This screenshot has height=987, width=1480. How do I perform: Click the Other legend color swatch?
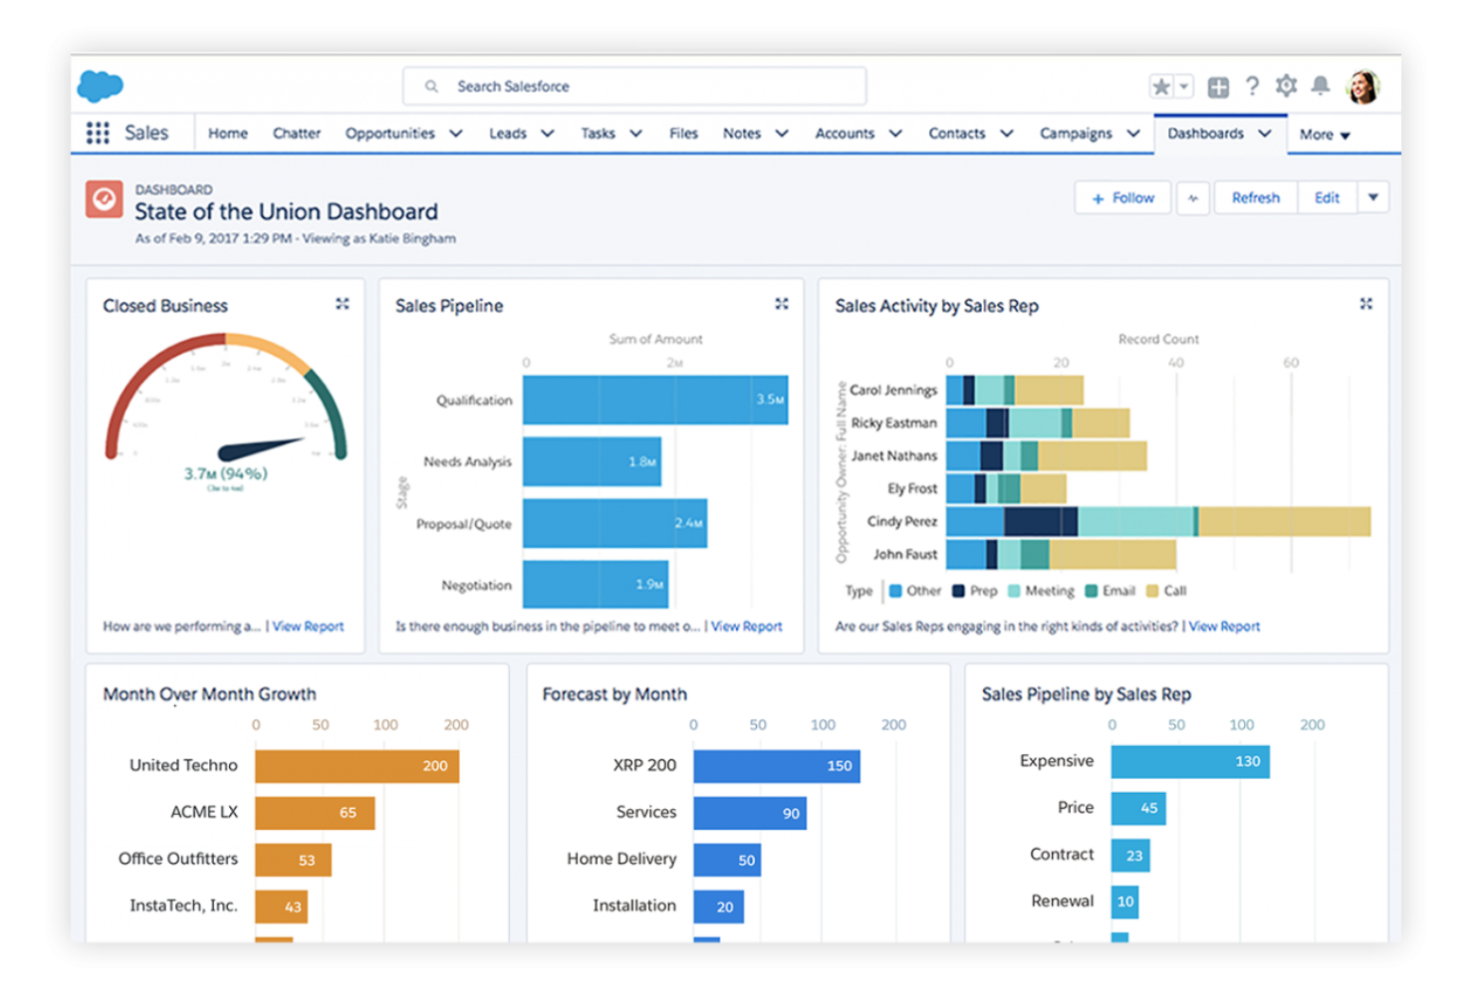click(896, 591)
